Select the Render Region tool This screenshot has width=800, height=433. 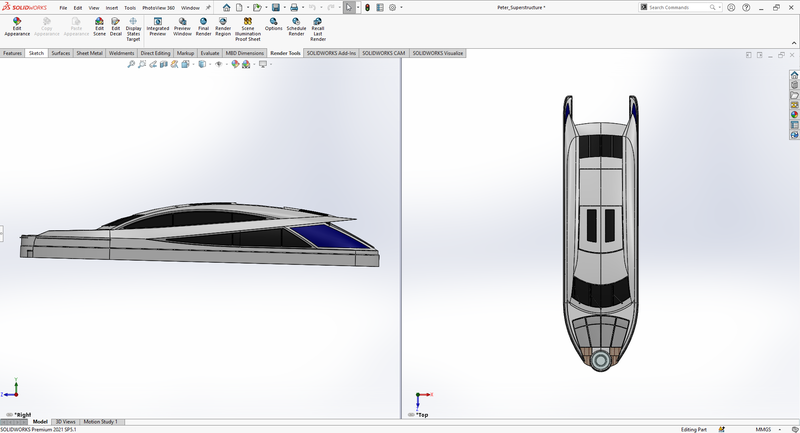223,27
